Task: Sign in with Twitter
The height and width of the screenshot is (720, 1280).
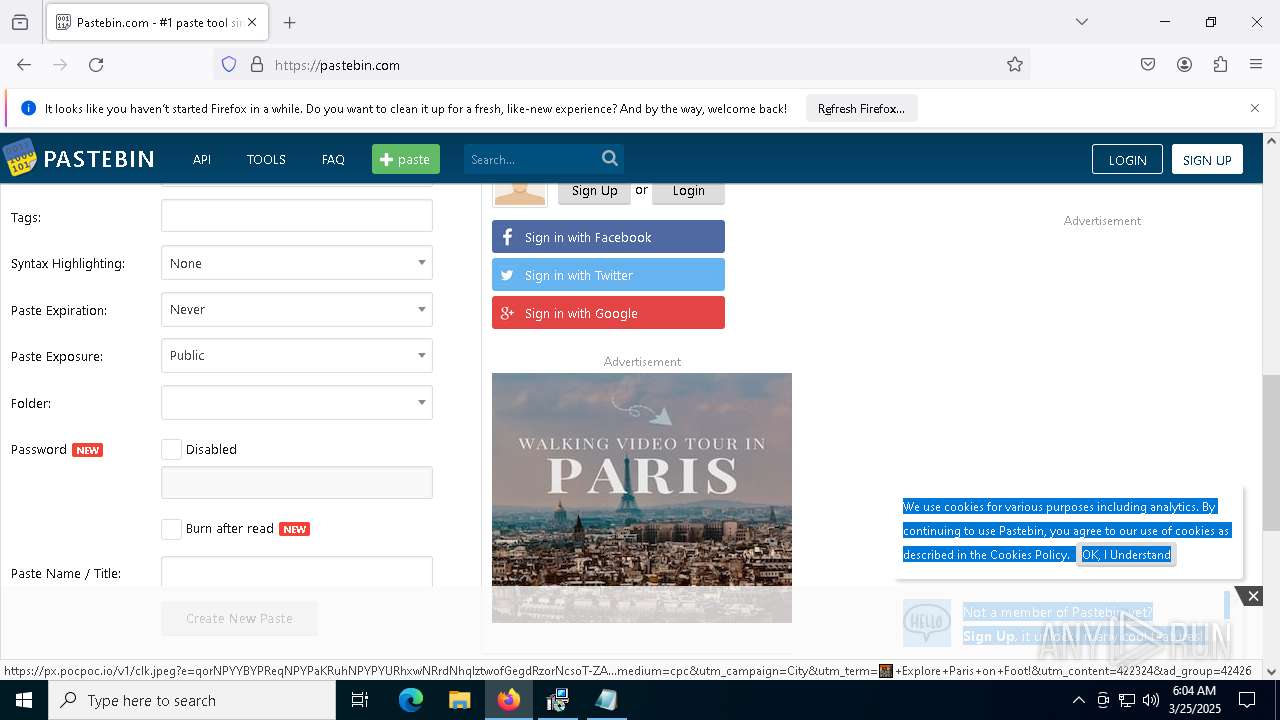Action: [608, 275]
